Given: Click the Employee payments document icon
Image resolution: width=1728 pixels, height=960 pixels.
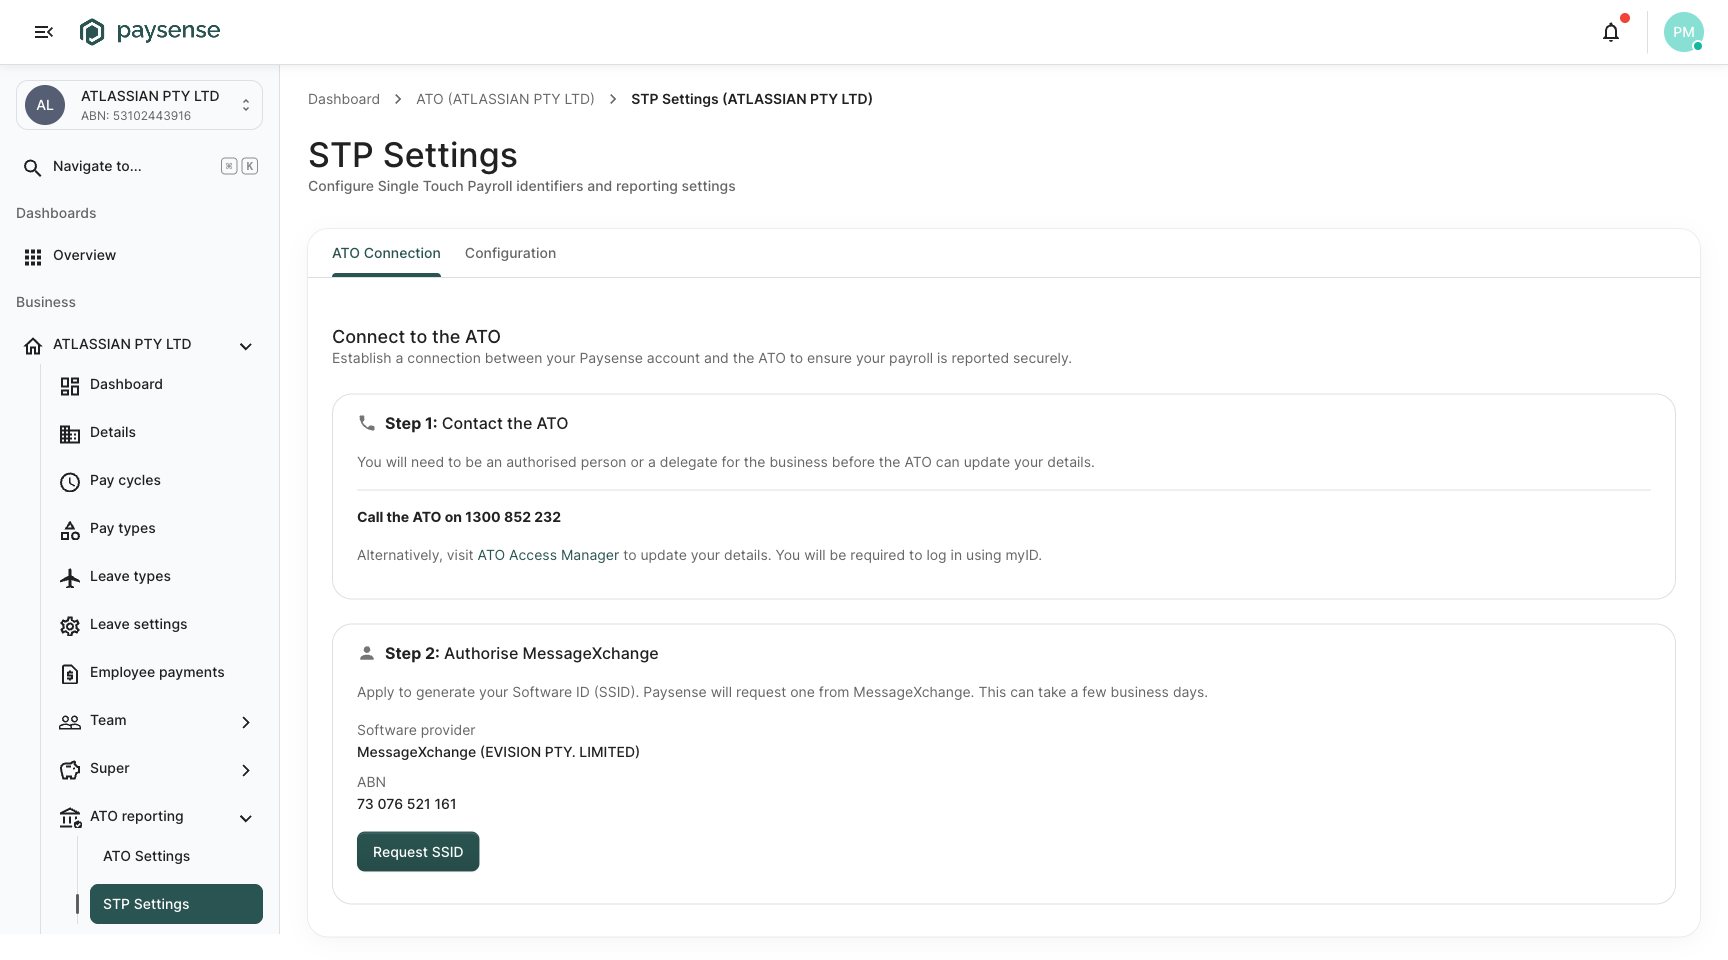Looking at the screenshot, I should [x=70, y=674].
